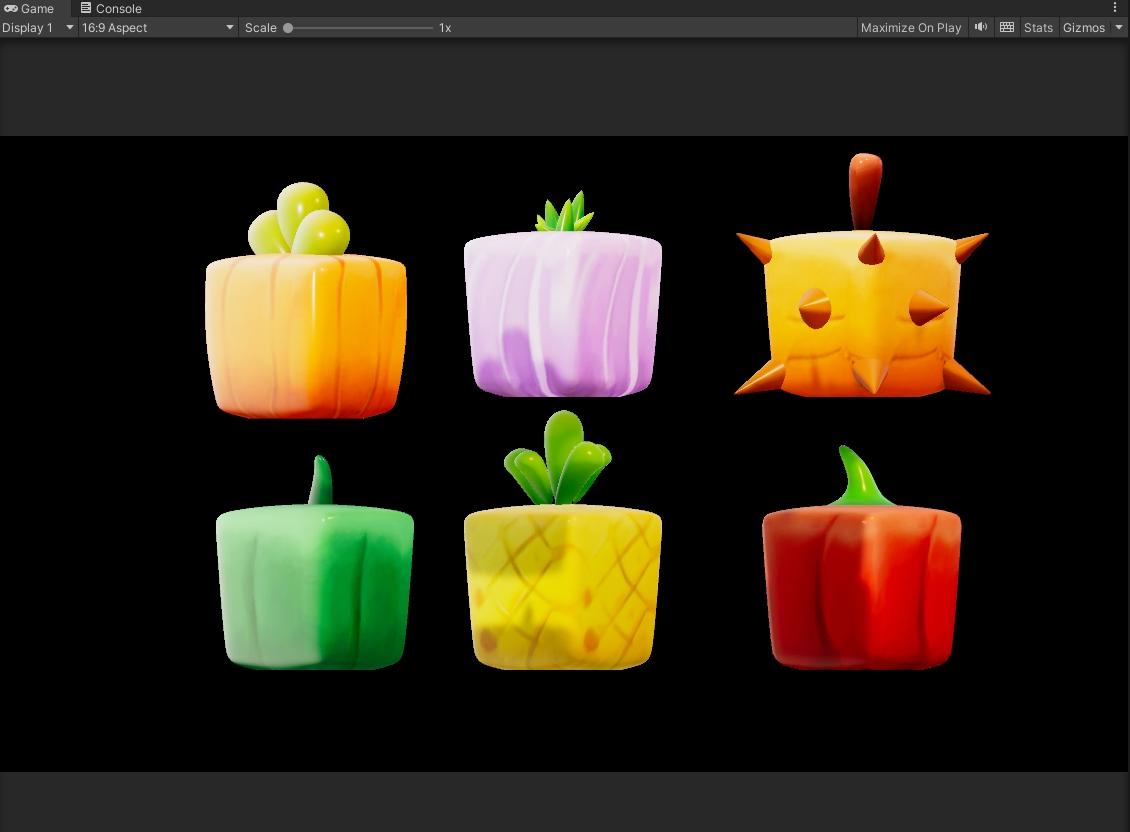Enable the Stats overlay
1130x832 pixels.
click(1038, 27)
